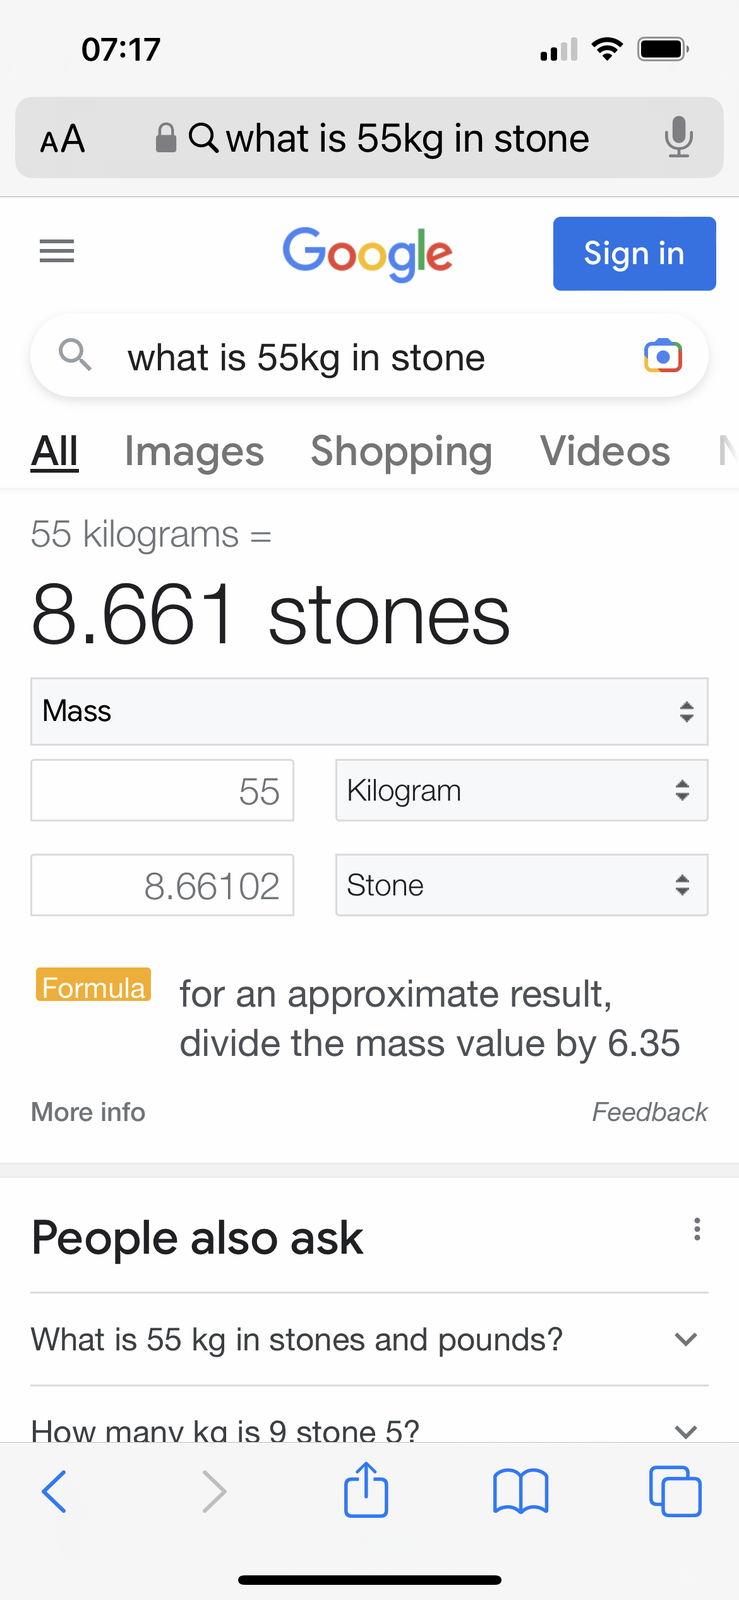Open Safari bookmarks book icon
The width and height of the screenshot is (739, 1600).
pyautogui.click(x=520, y=1492)
